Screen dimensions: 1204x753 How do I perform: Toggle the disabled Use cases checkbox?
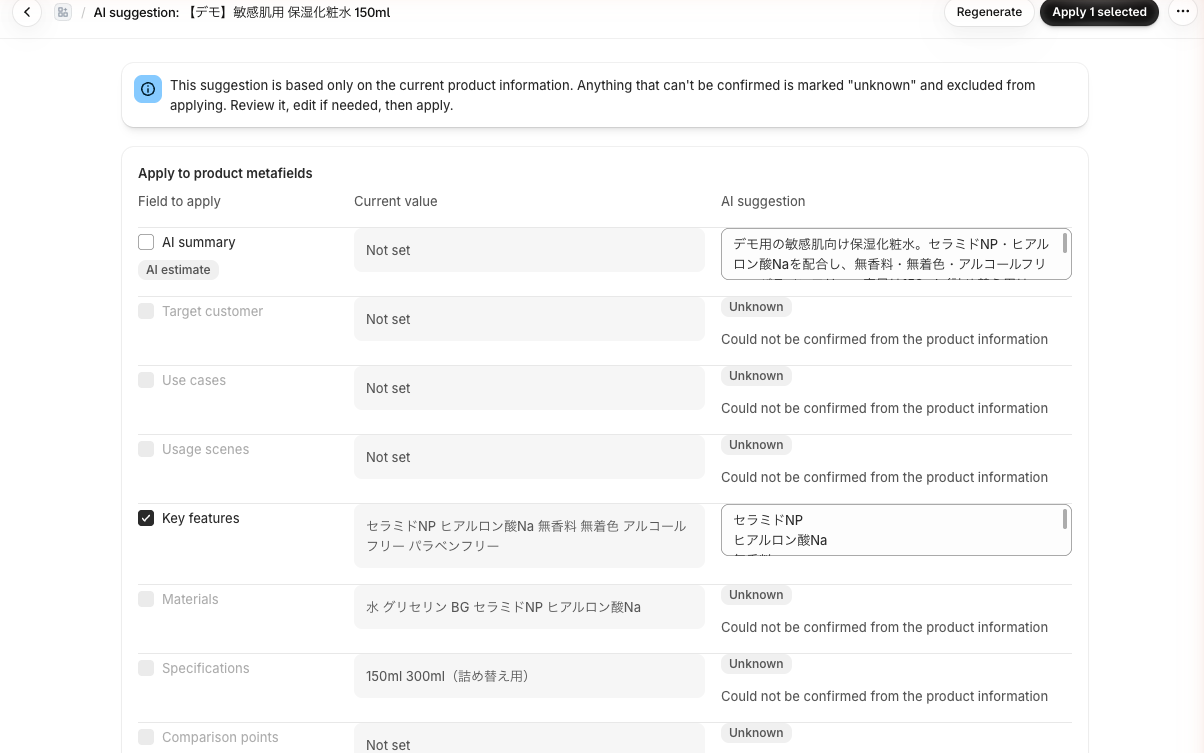[146, 380]
